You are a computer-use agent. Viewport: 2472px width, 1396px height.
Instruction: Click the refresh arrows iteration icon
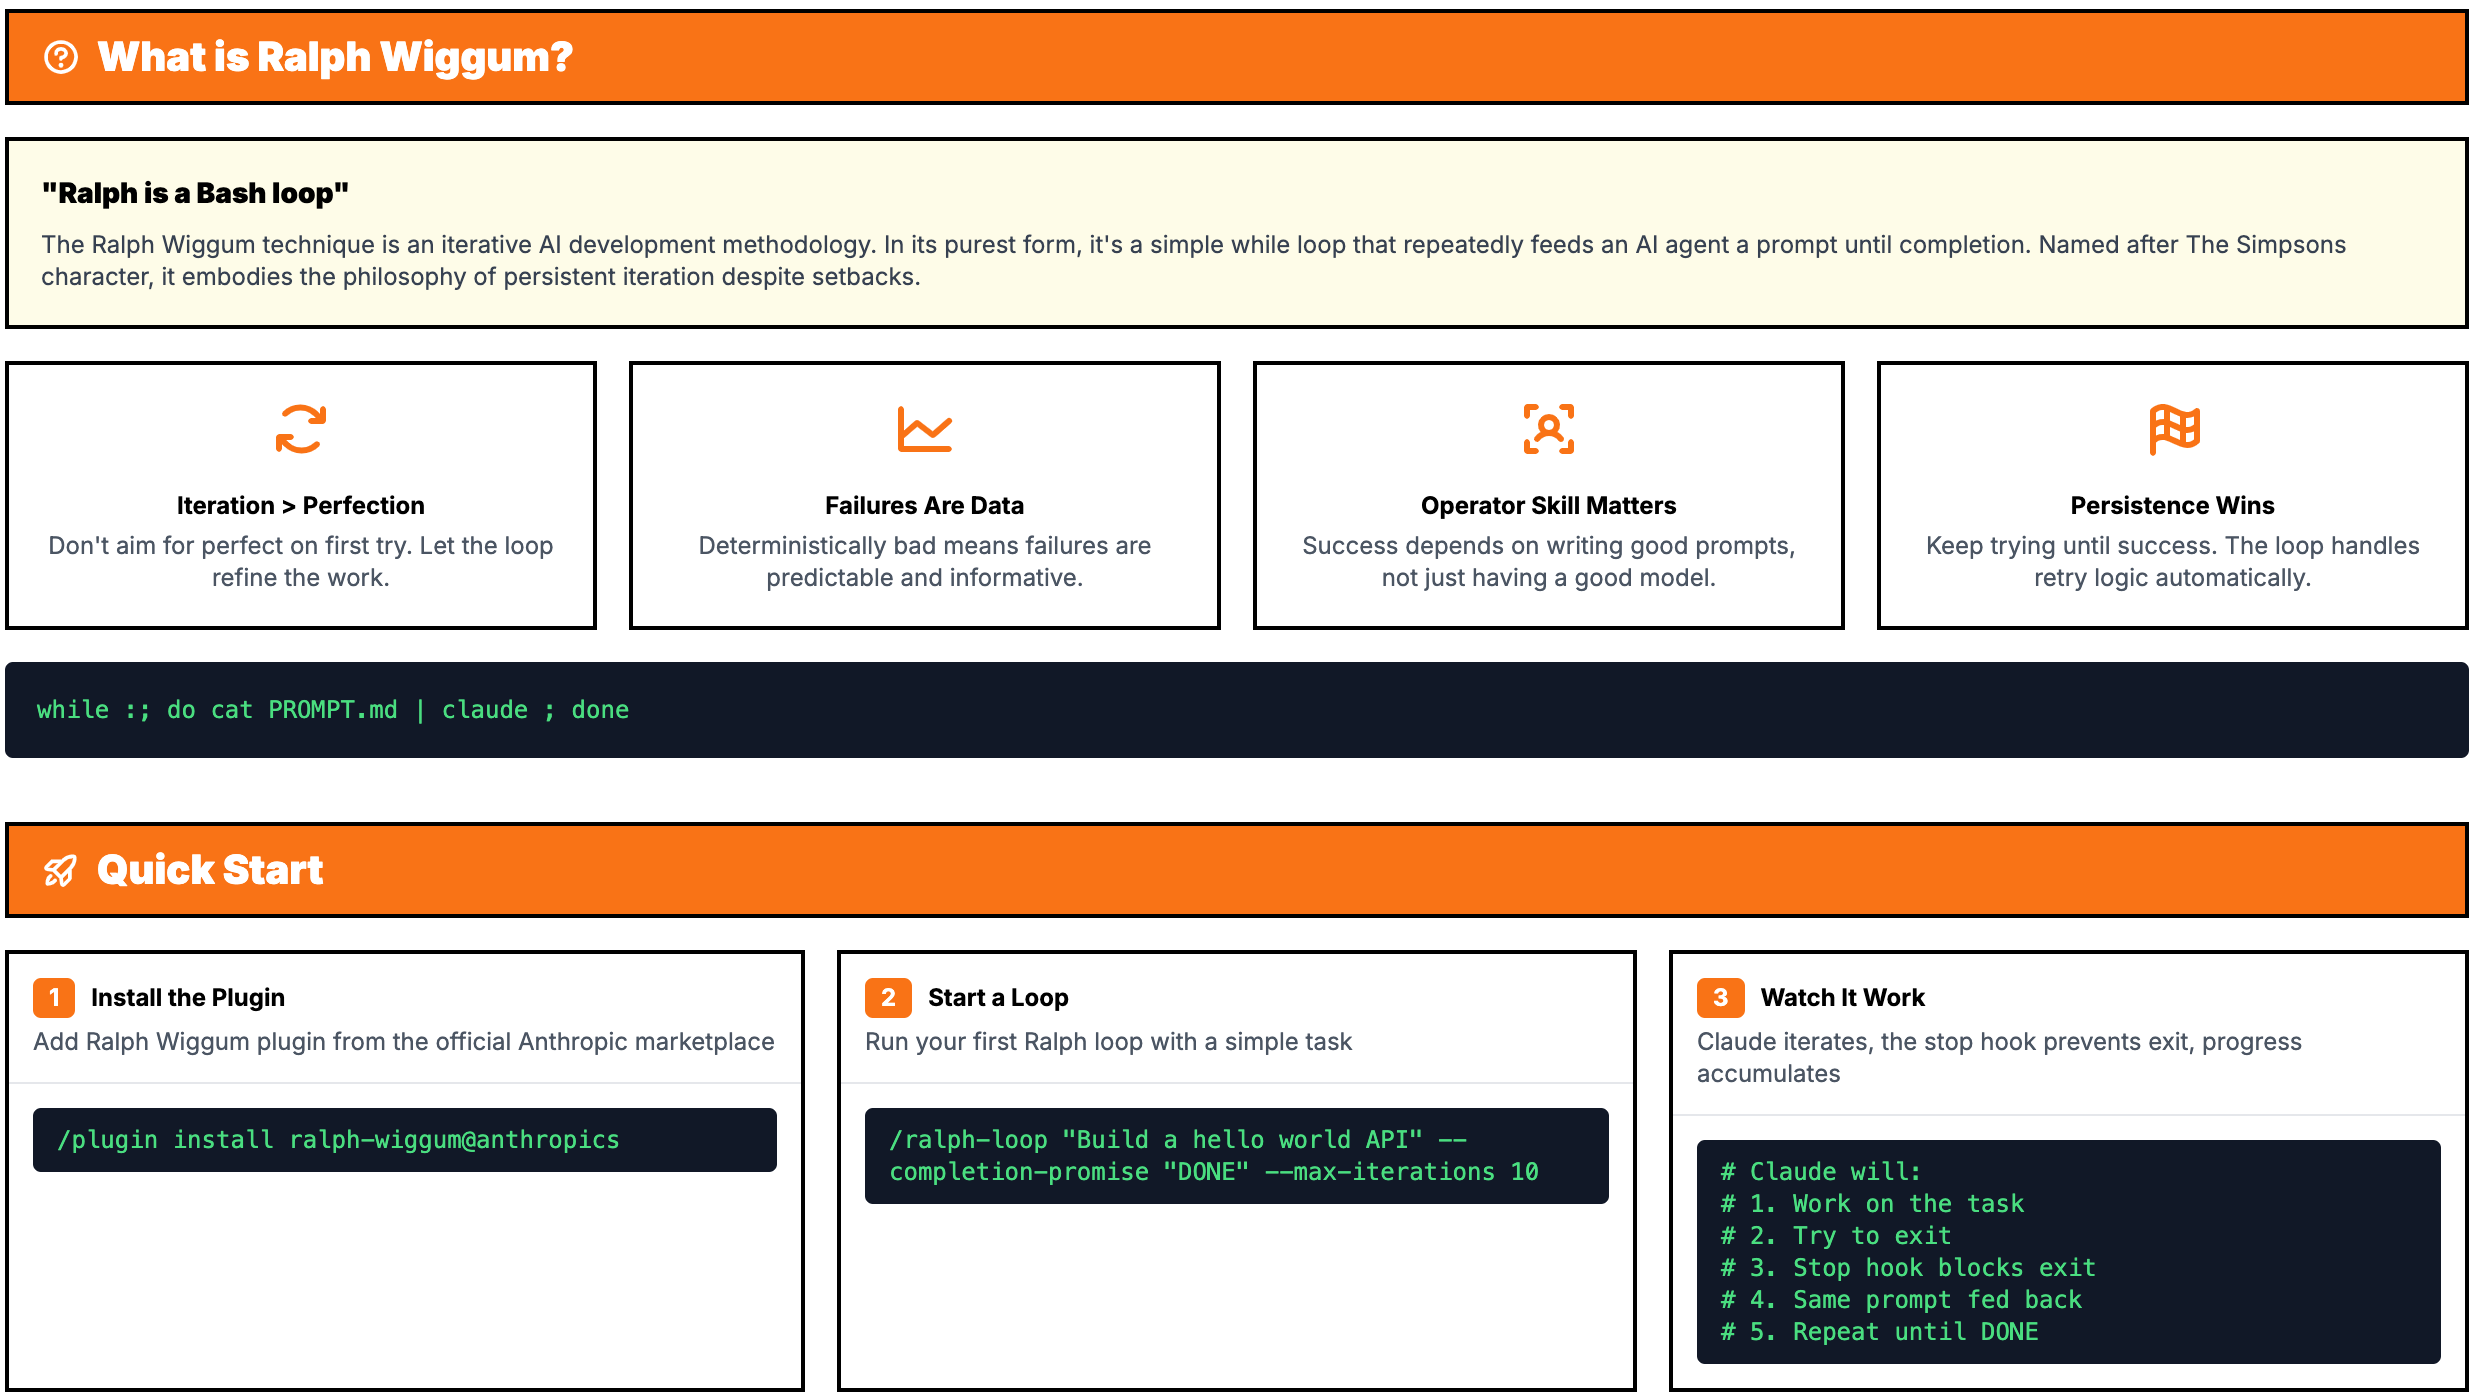[x=300, y=429]
